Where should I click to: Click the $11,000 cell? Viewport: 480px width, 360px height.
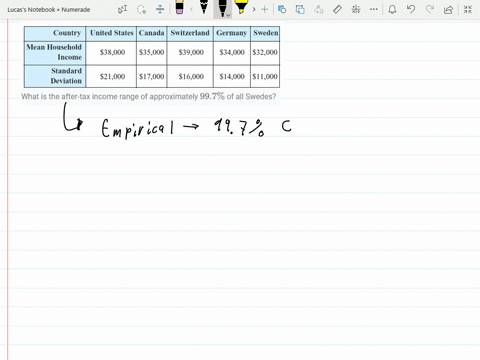[x=265, y=76]
